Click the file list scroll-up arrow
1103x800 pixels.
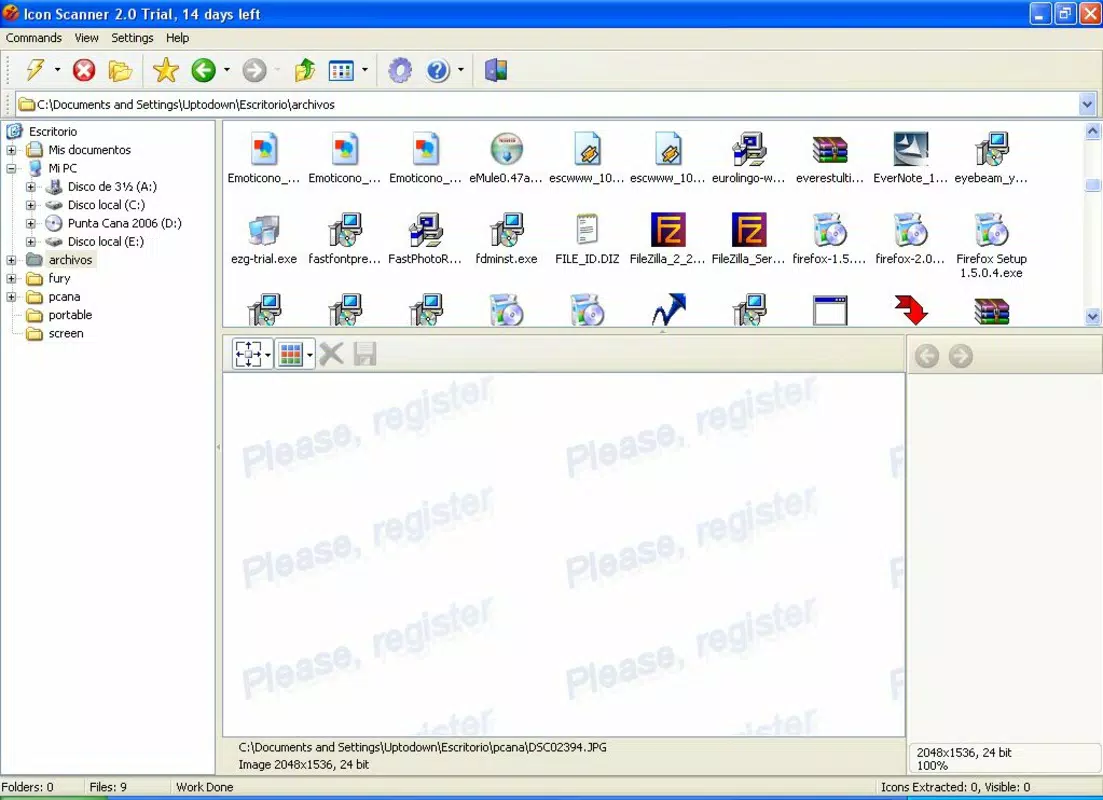coord(1092,131)
